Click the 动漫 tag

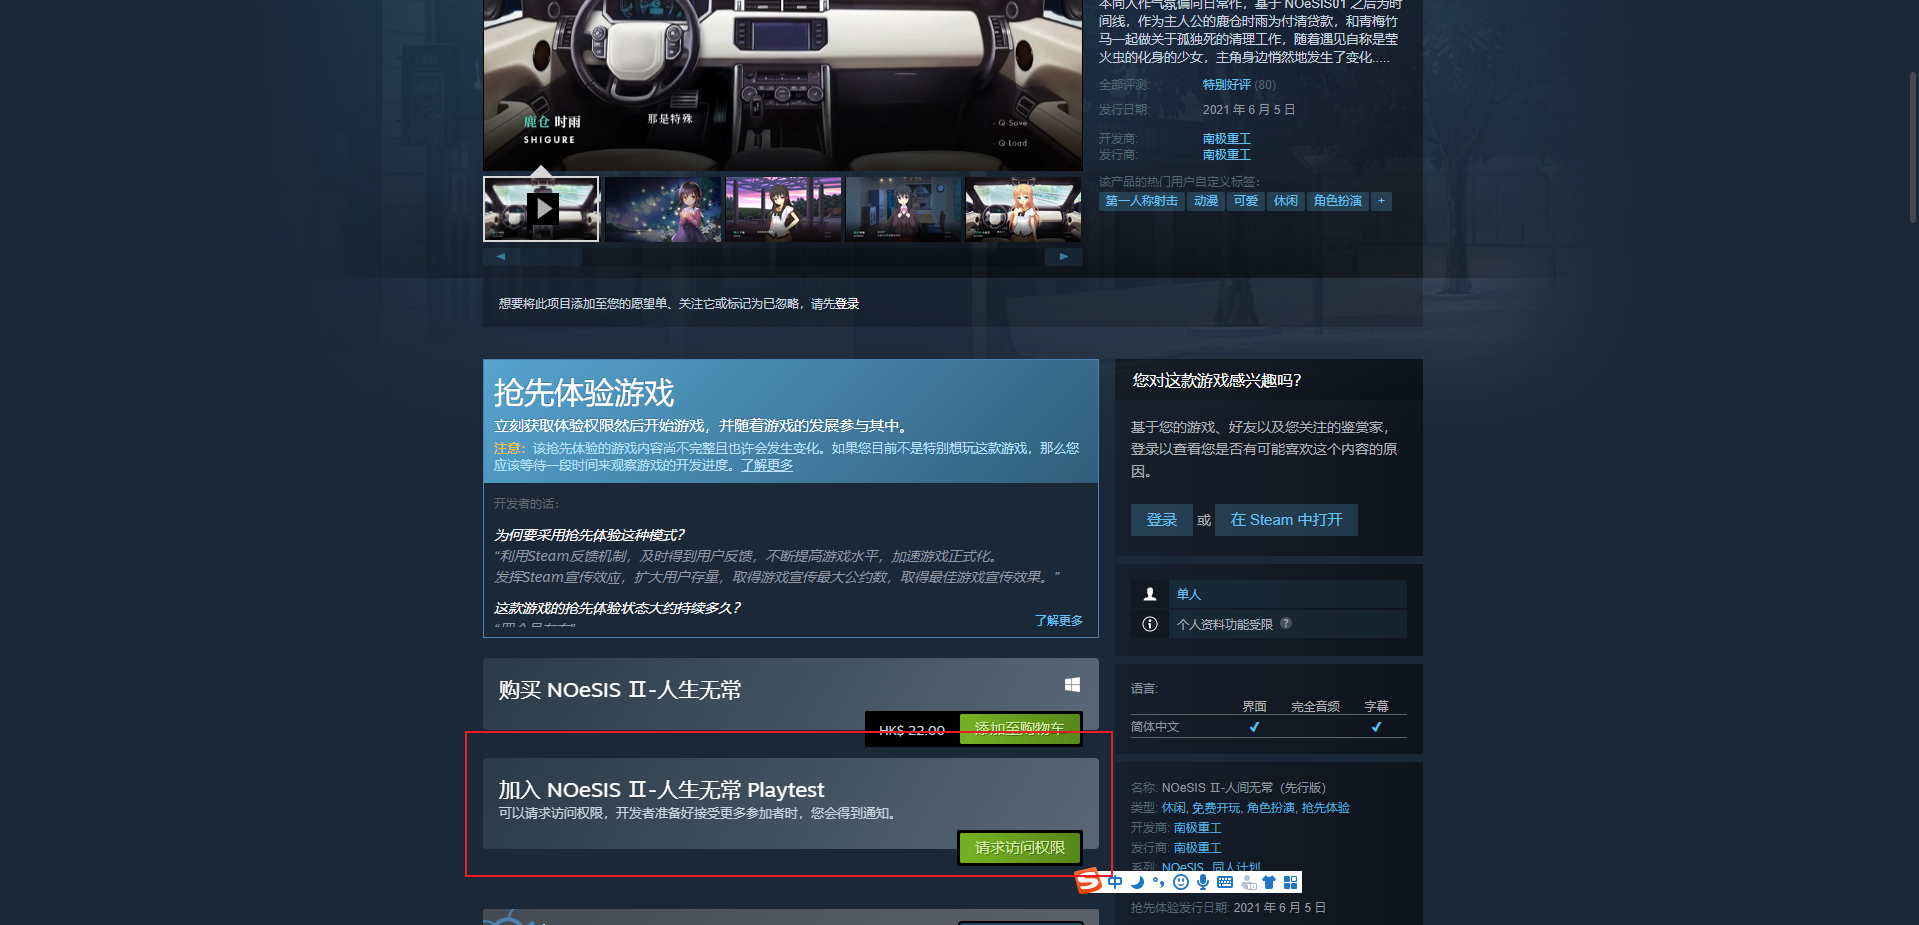[1206, 201]
